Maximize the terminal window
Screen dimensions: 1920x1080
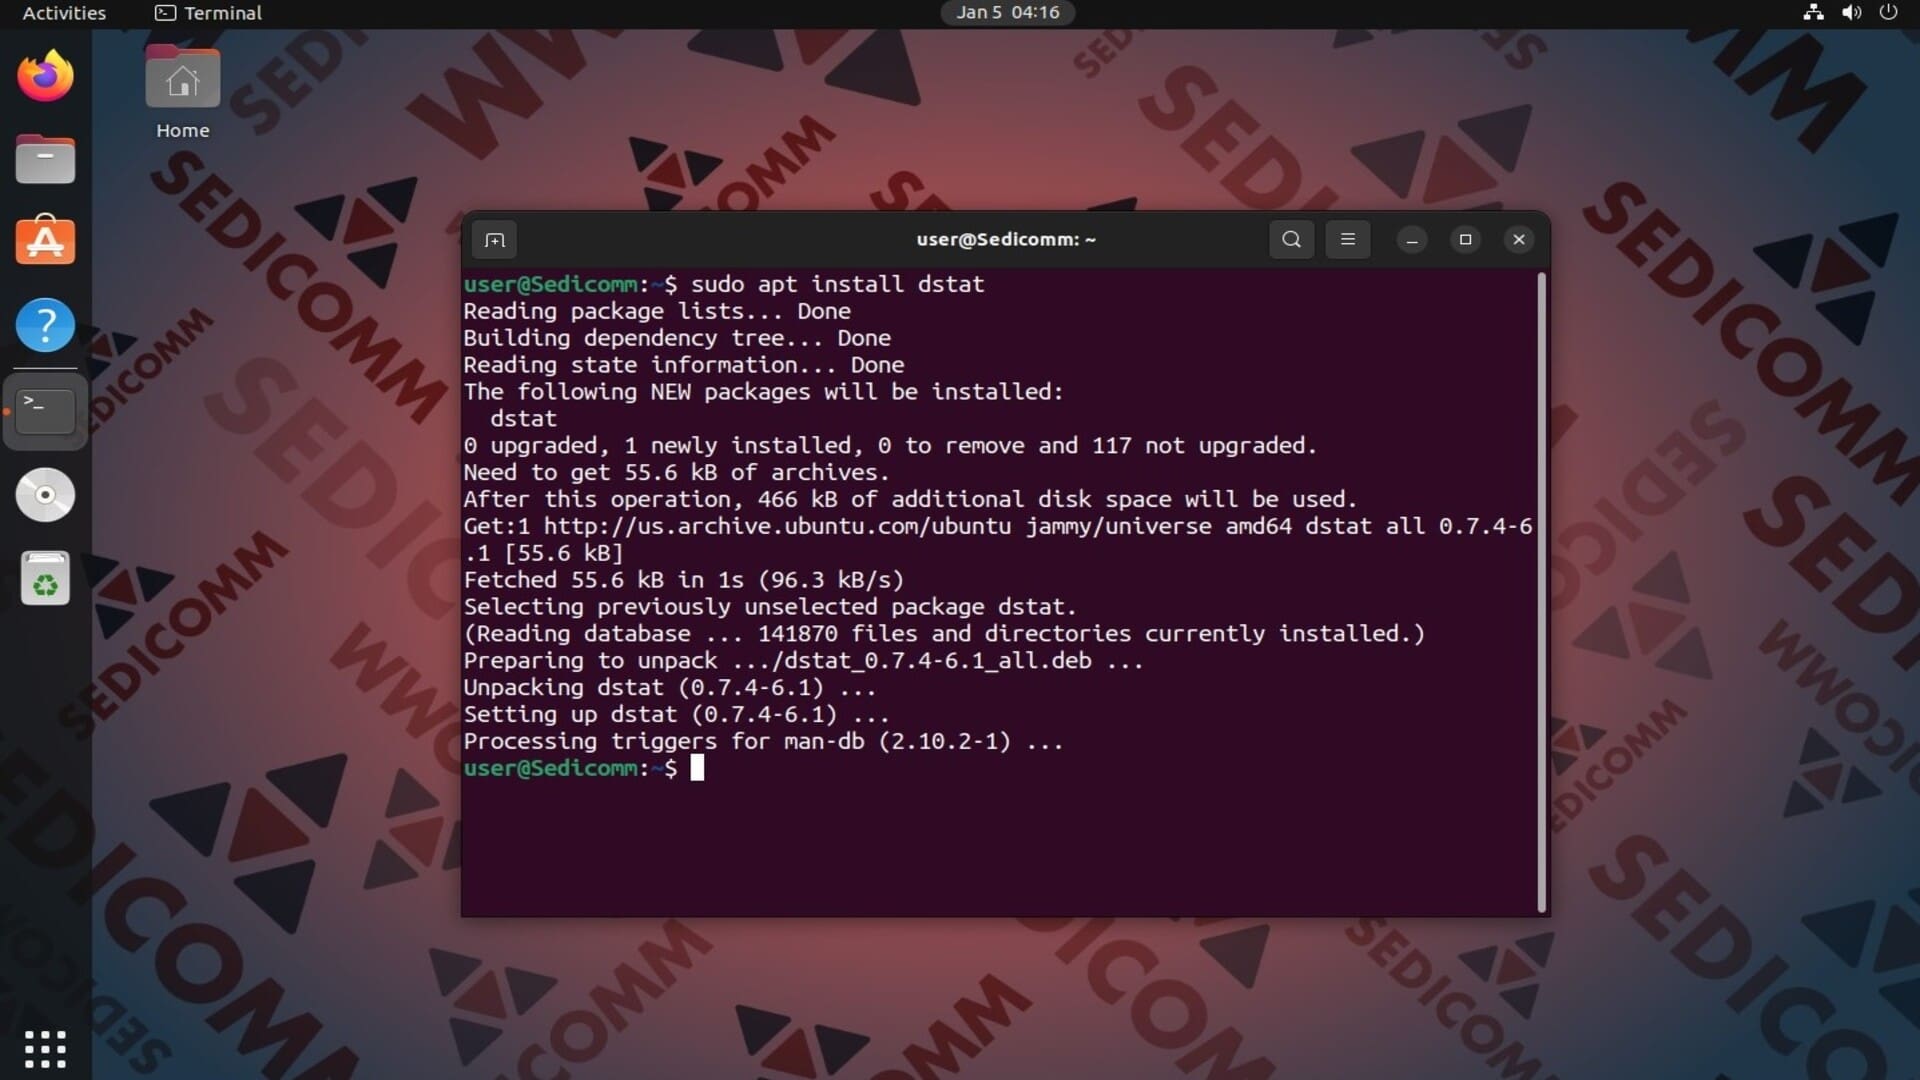coord(1465,240)
